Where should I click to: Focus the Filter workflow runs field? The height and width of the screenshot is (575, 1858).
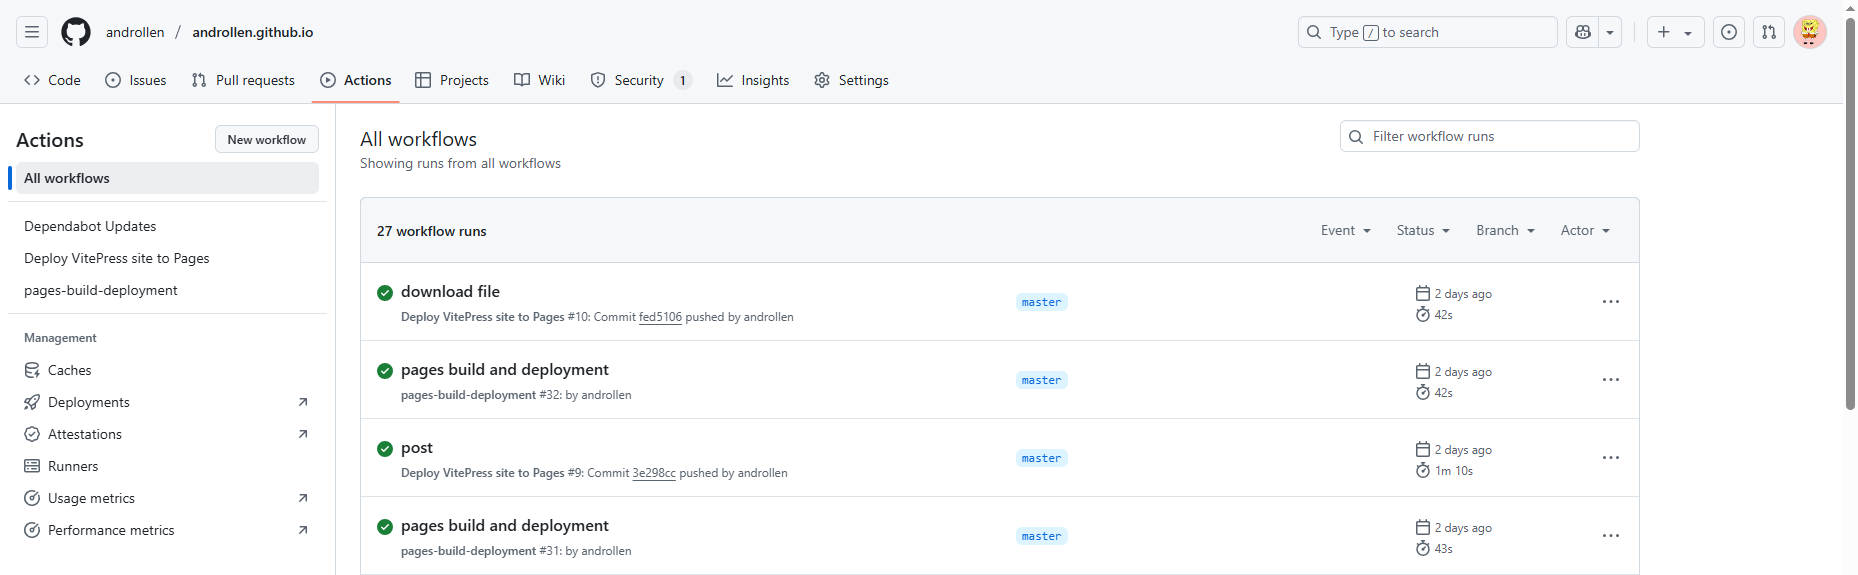coord(1489,136)
